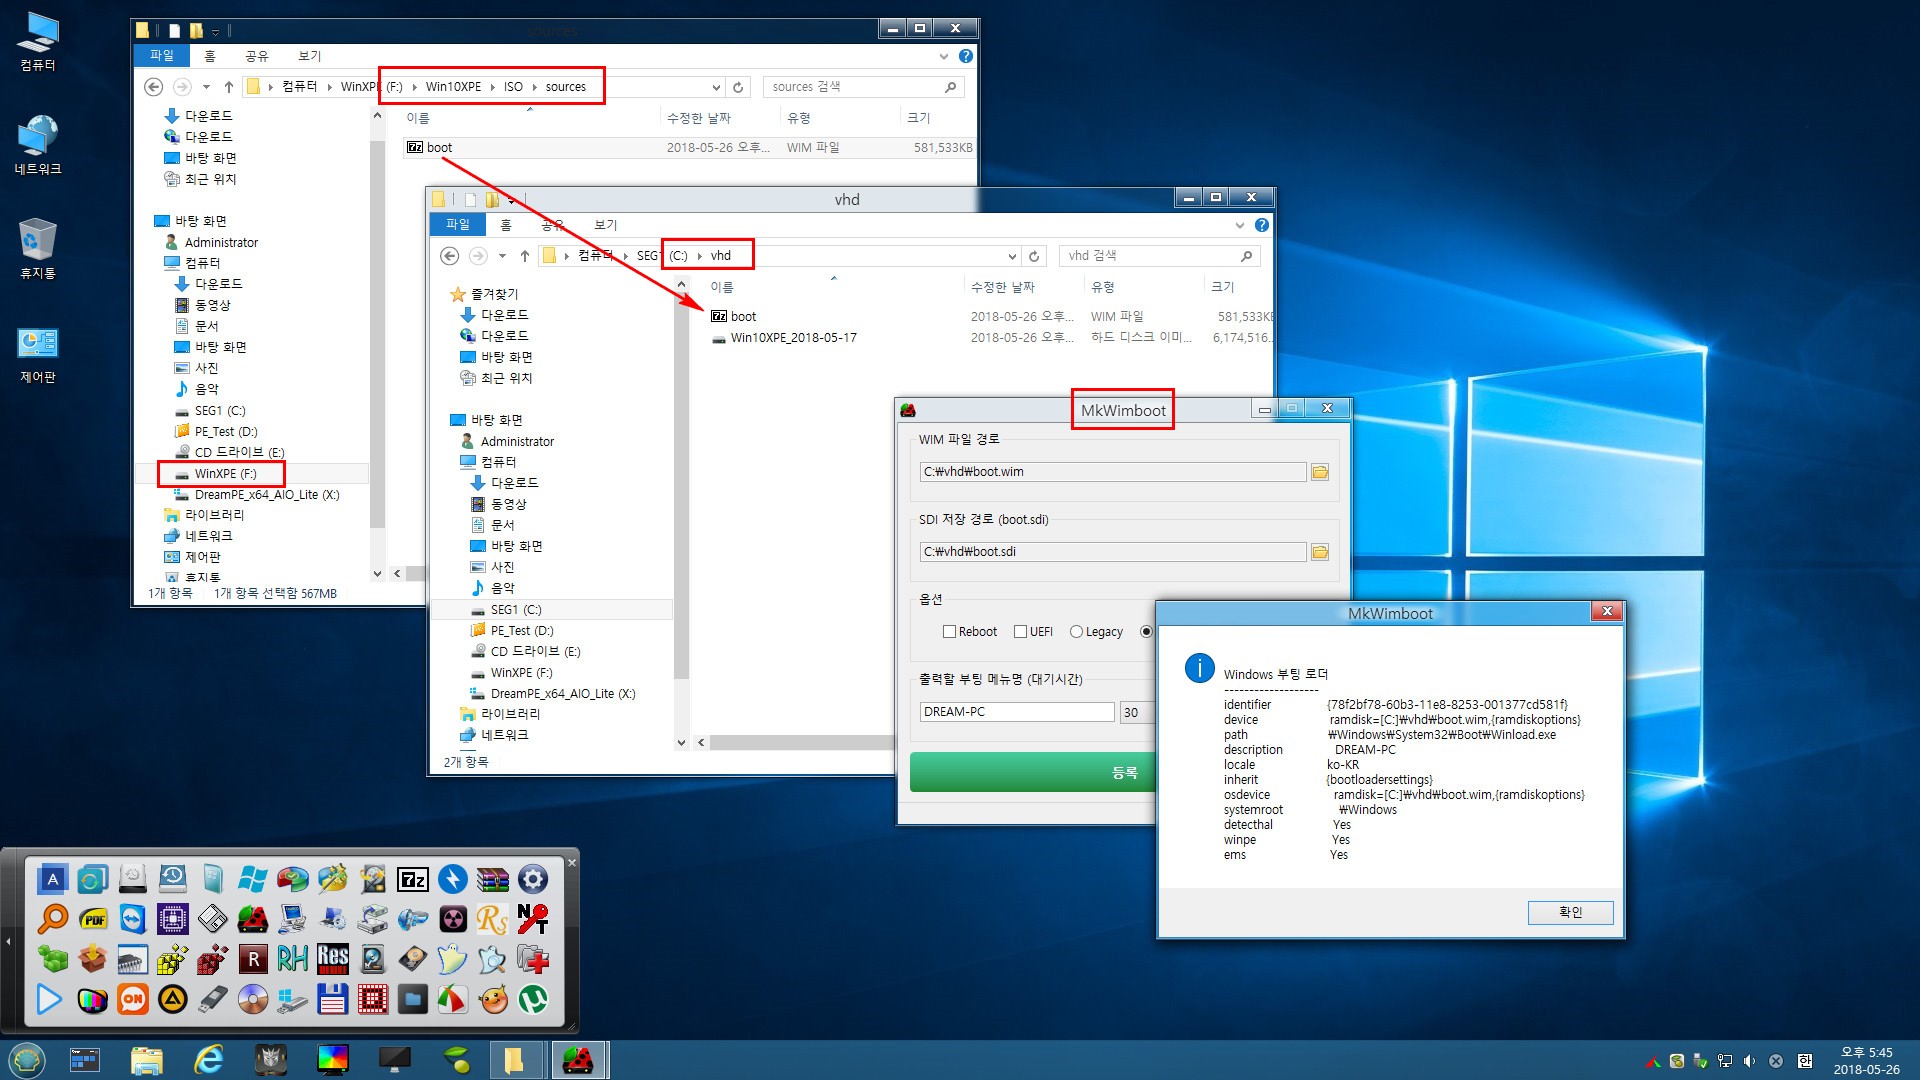Open the CPU-Z chip icon in the launcher

[x=173, y=919]
